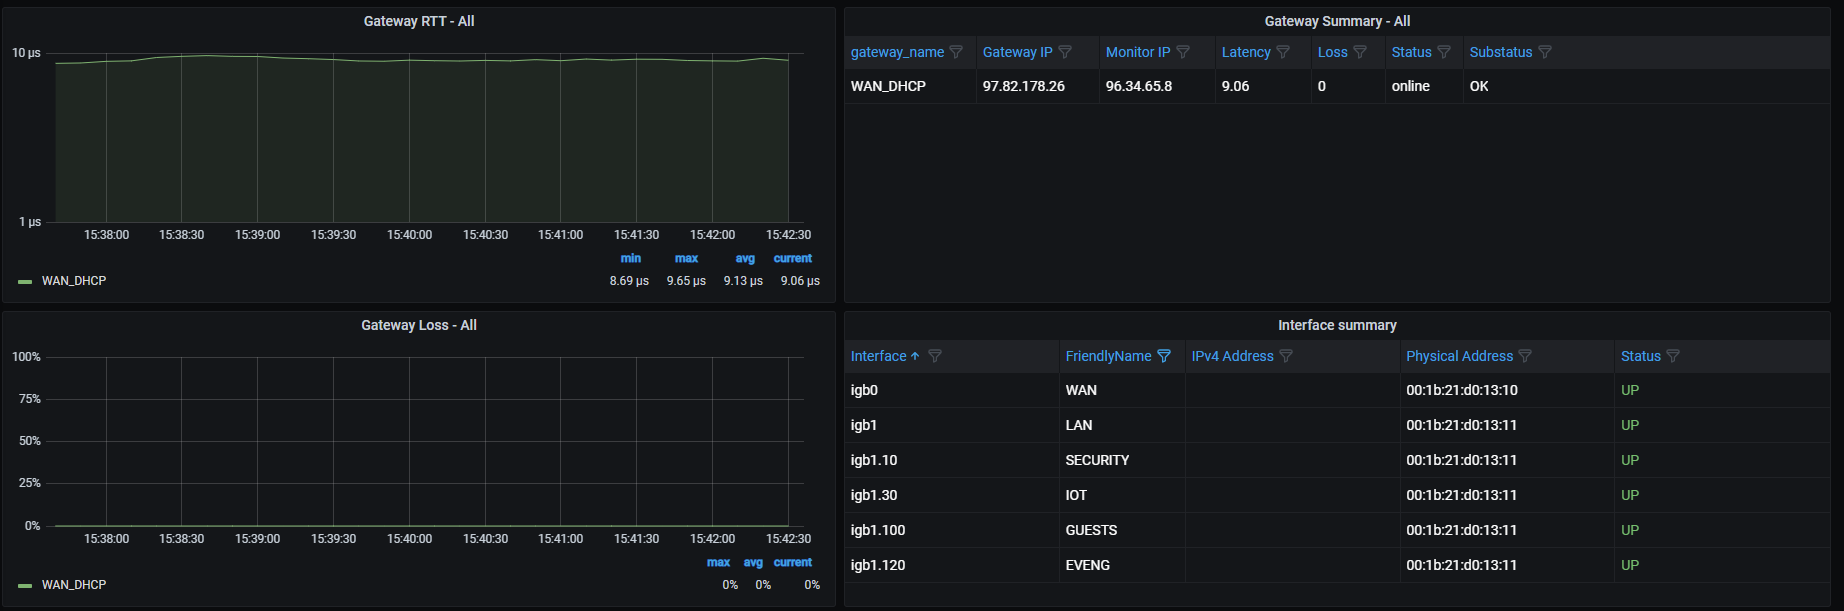
Task: Click filter icon next to gateway_name column
Action: tap(956, 52)
